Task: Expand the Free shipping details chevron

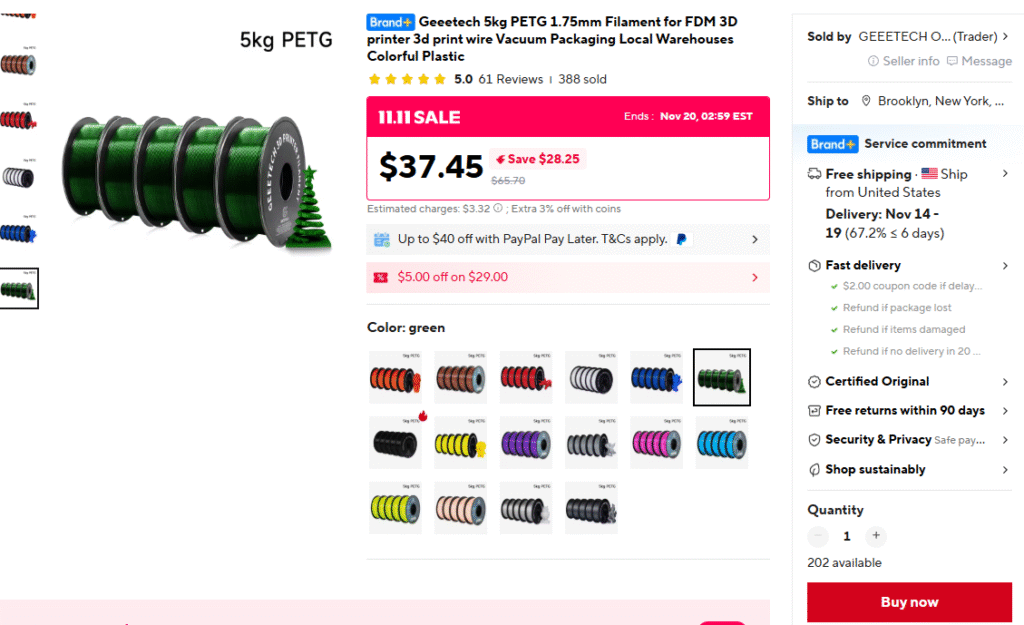Action: point(1005,174)
